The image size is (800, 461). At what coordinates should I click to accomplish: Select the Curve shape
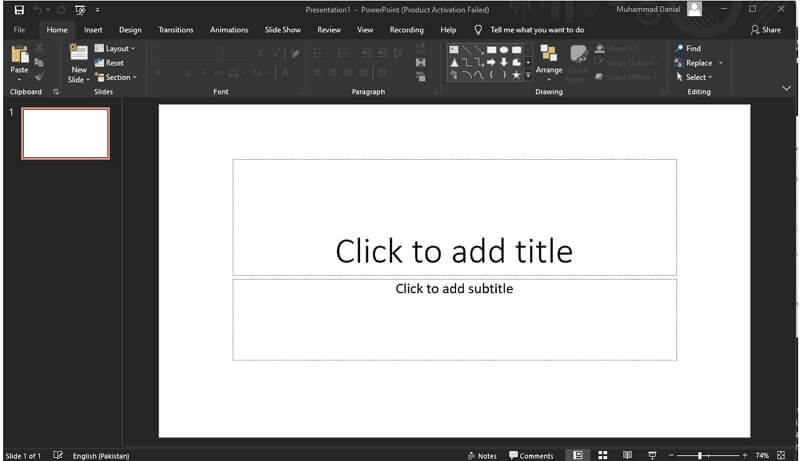[479, 75]
